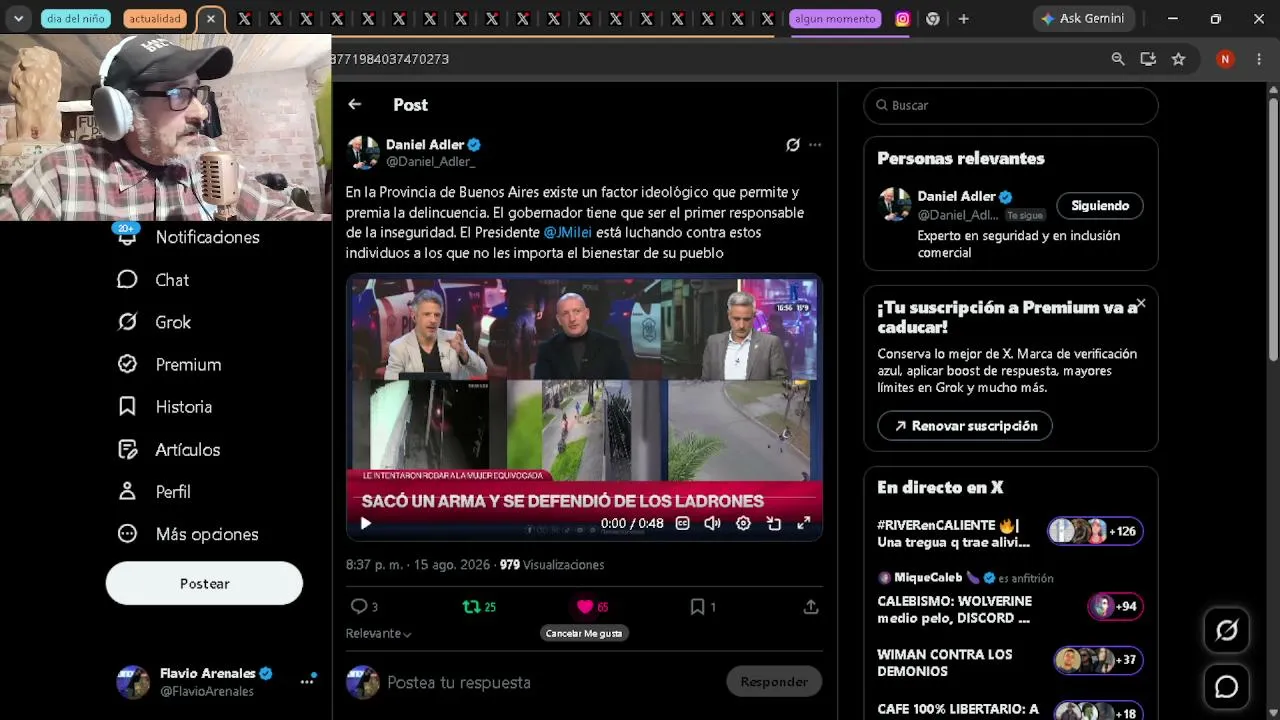Bookmark this page with star icon

coord(1179,59)
